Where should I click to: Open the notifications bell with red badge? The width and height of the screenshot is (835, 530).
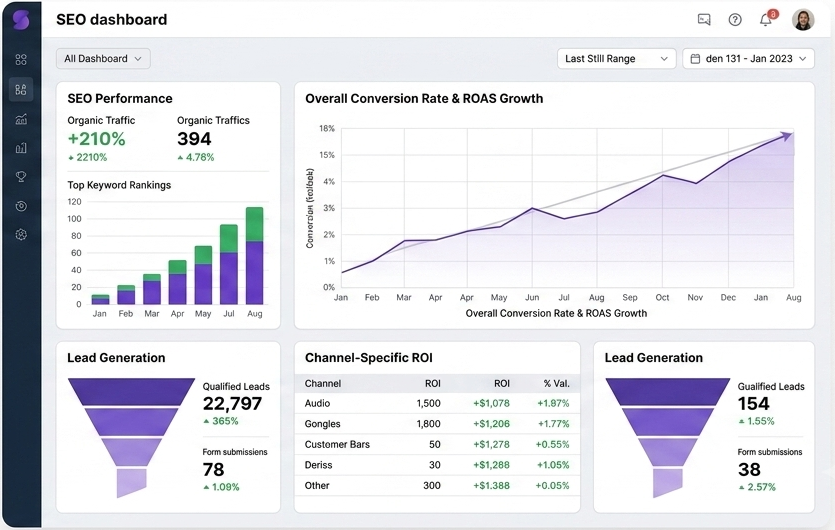tap(766, 19)
